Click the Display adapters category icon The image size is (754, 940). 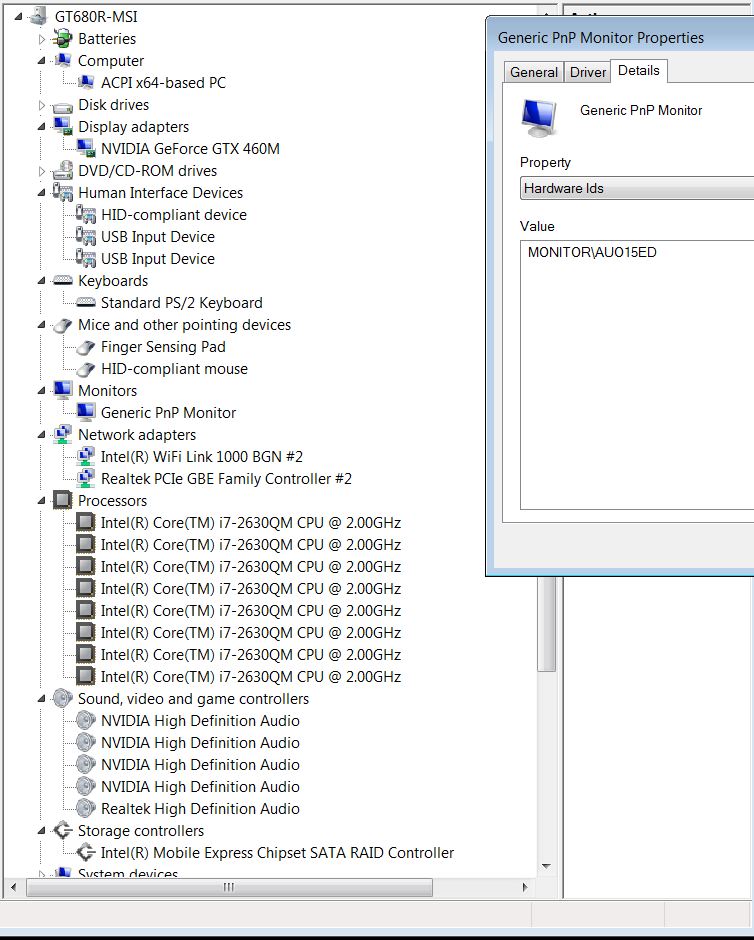pyautogui.click(x=62, y=126)
